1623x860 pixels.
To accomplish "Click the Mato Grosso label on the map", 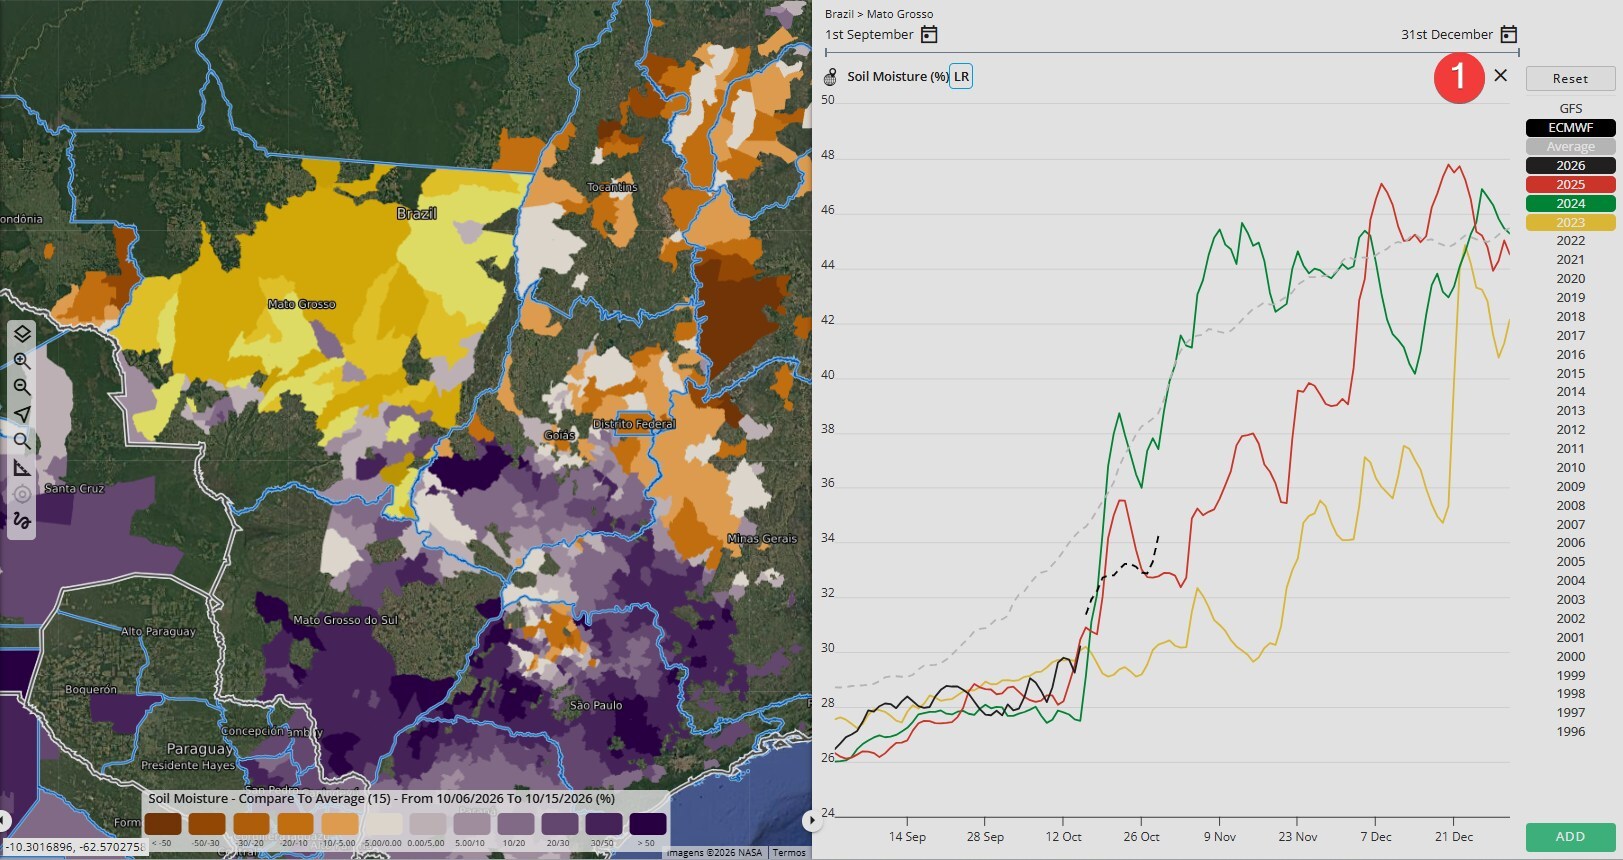I will tap(302, 304).
